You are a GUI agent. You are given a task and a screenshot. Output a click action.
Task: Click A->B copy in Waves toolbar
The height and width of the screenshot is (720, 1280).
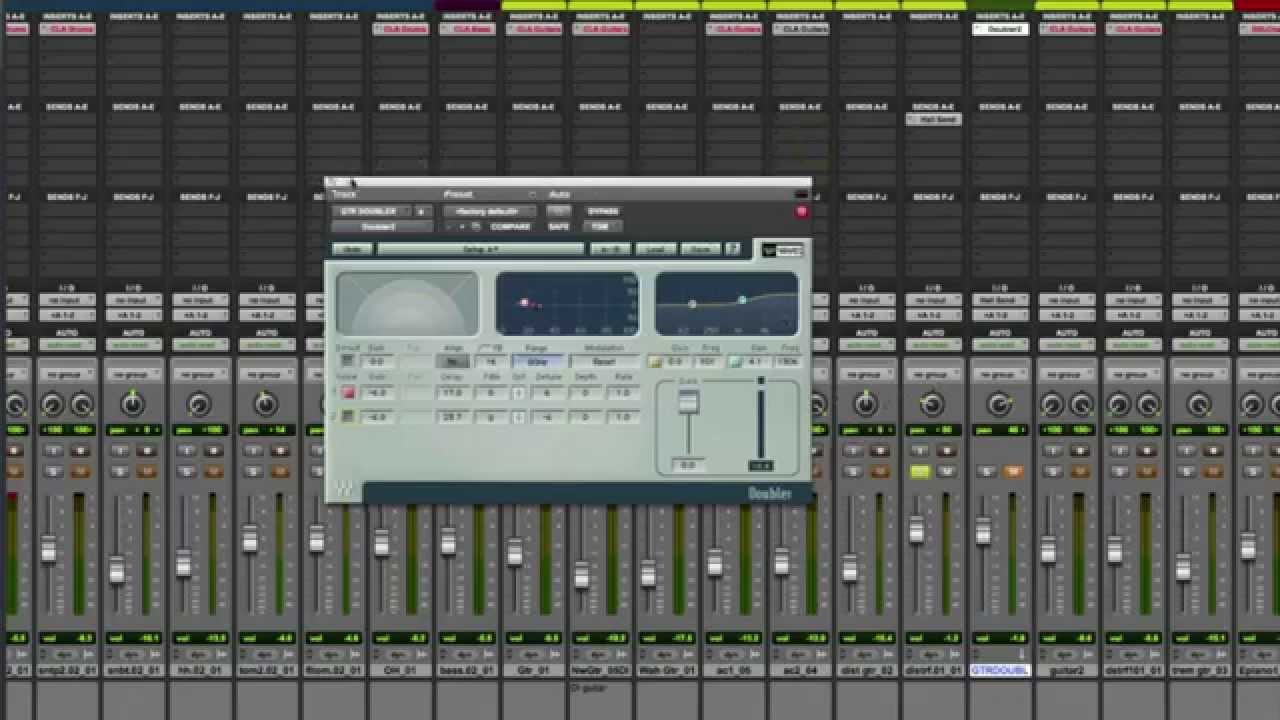tap(610, 249)
